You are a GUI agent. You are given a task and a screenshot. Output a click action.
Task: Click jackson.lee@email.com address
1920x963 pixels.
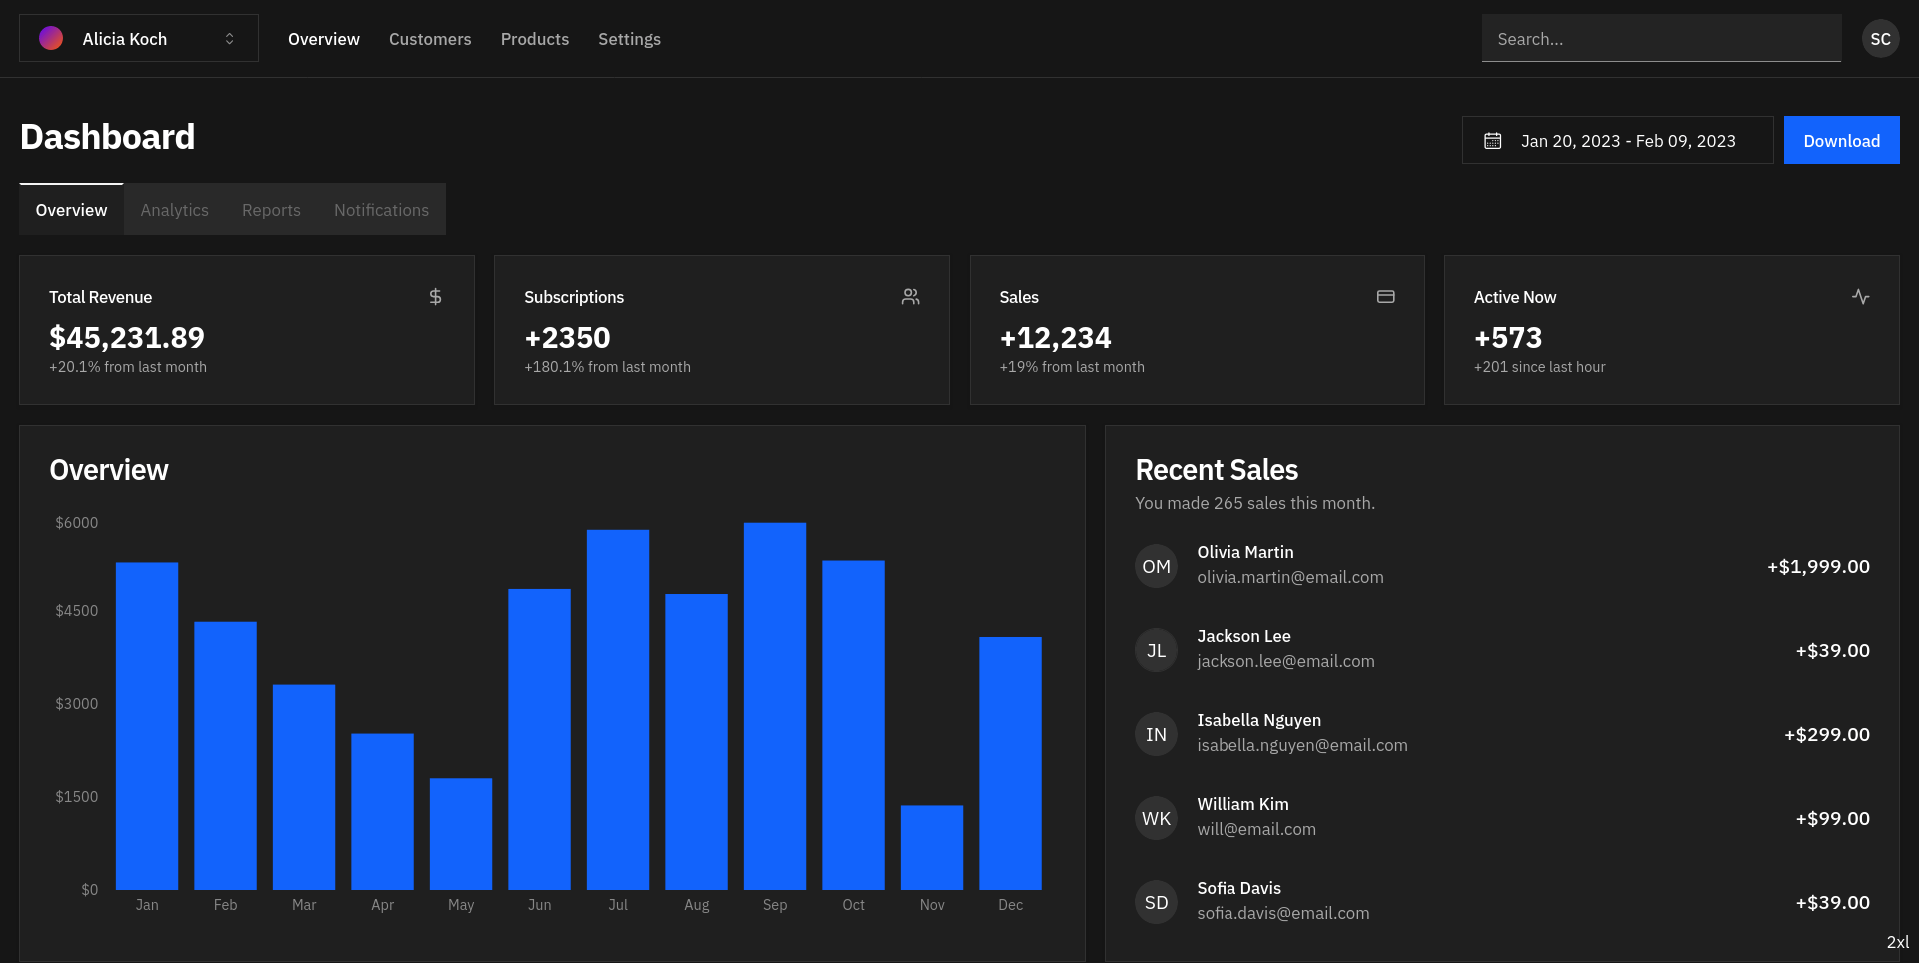click(1286, 661)
